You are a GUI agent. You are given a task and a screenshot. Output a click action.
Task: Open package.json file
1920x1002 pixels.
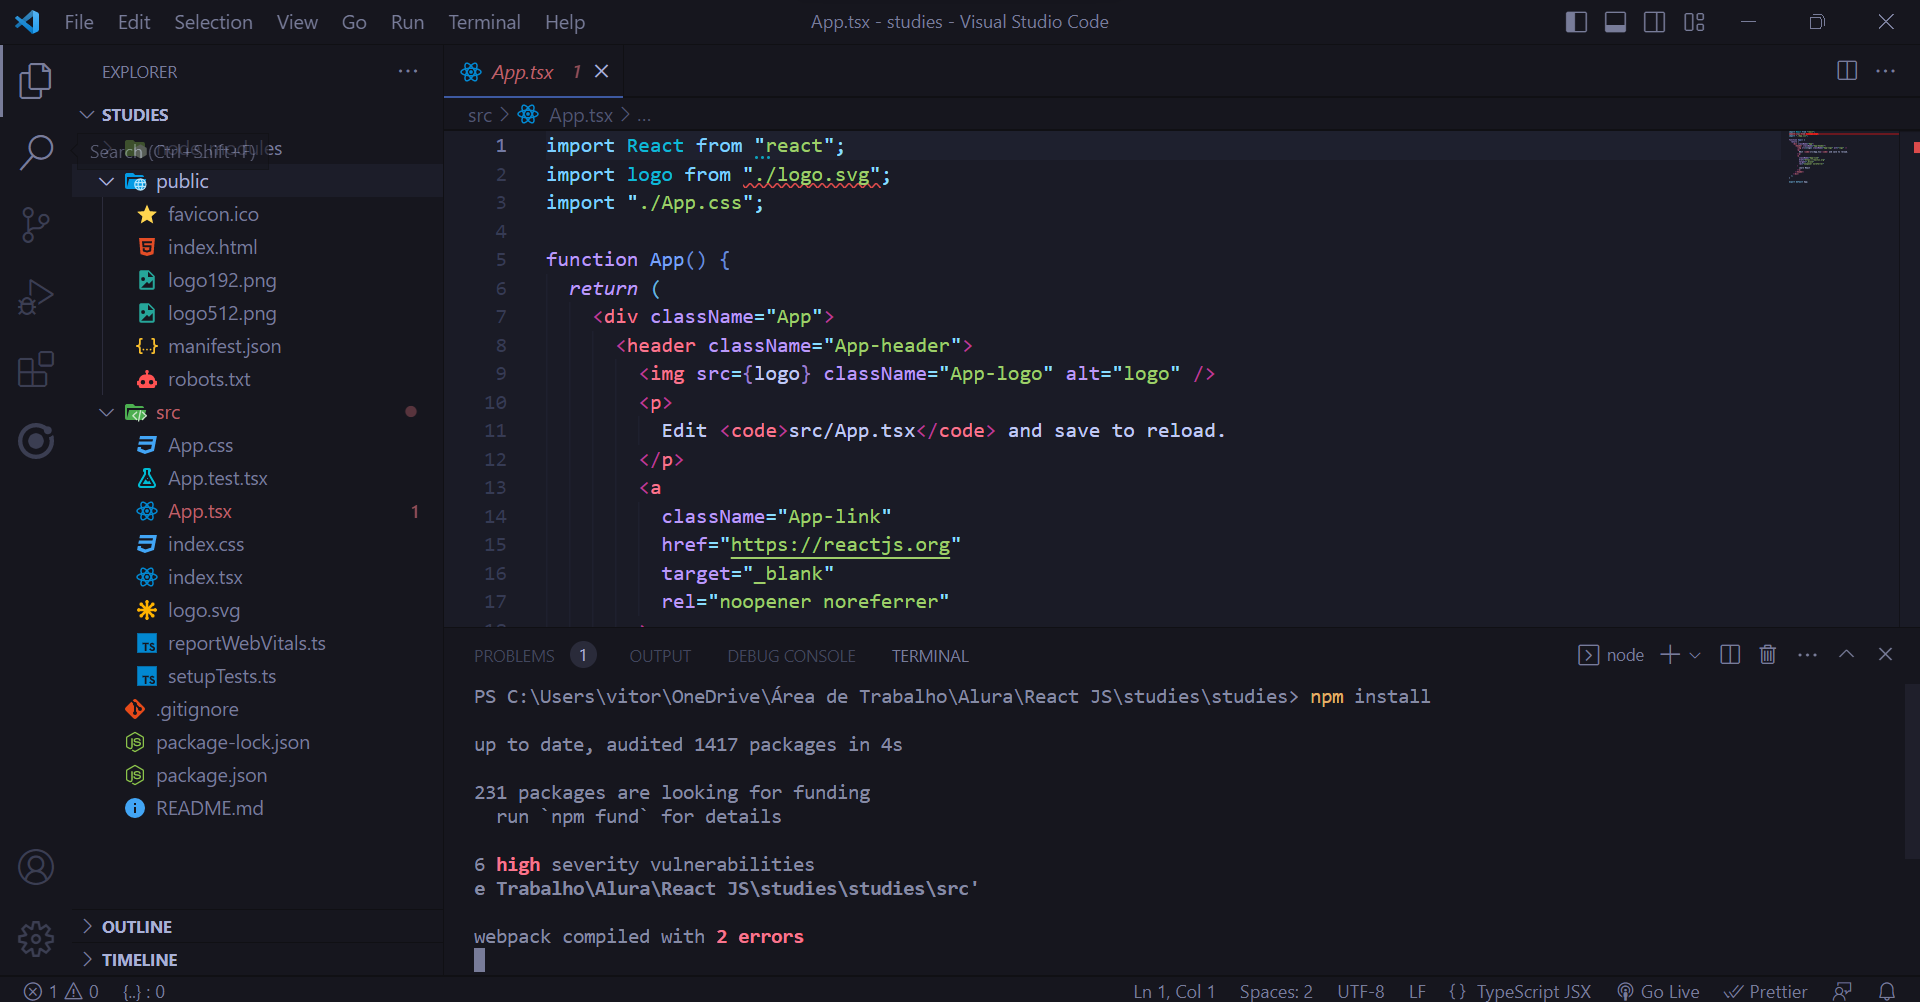tap(258, 775)
